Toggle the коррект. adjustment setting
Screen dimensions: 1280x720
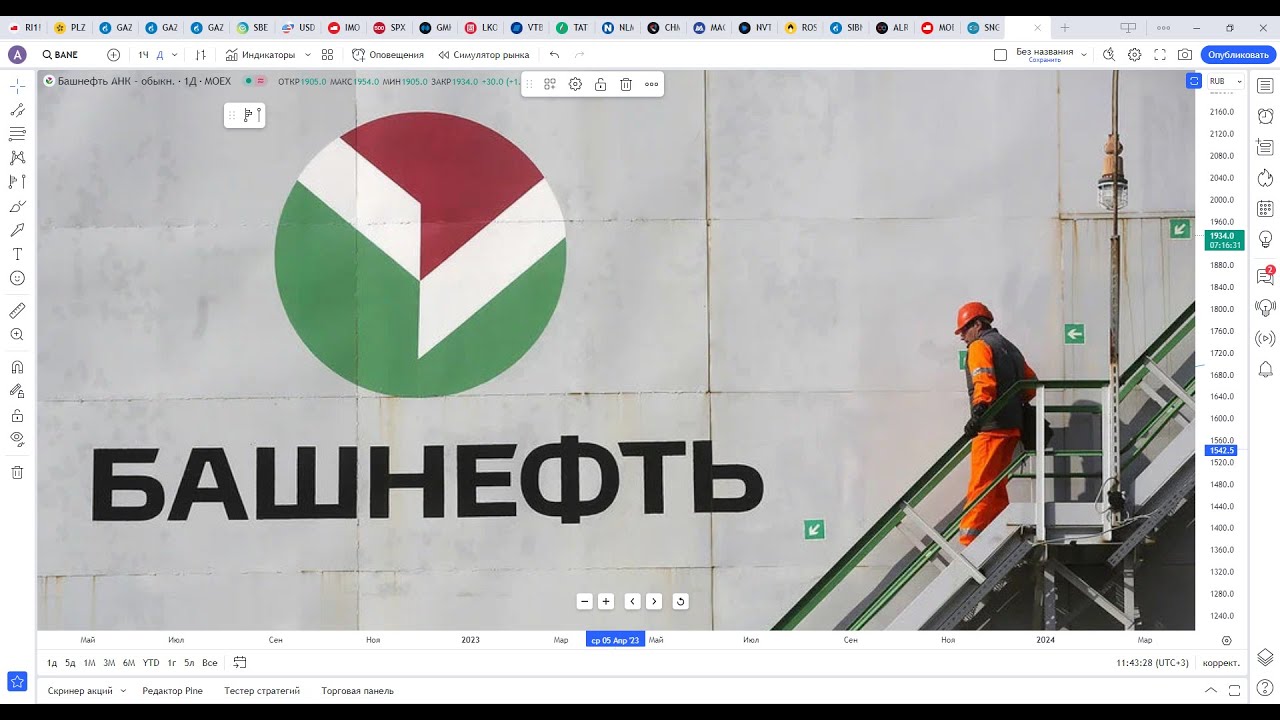pyautogui.click(x=1221, y=663)
